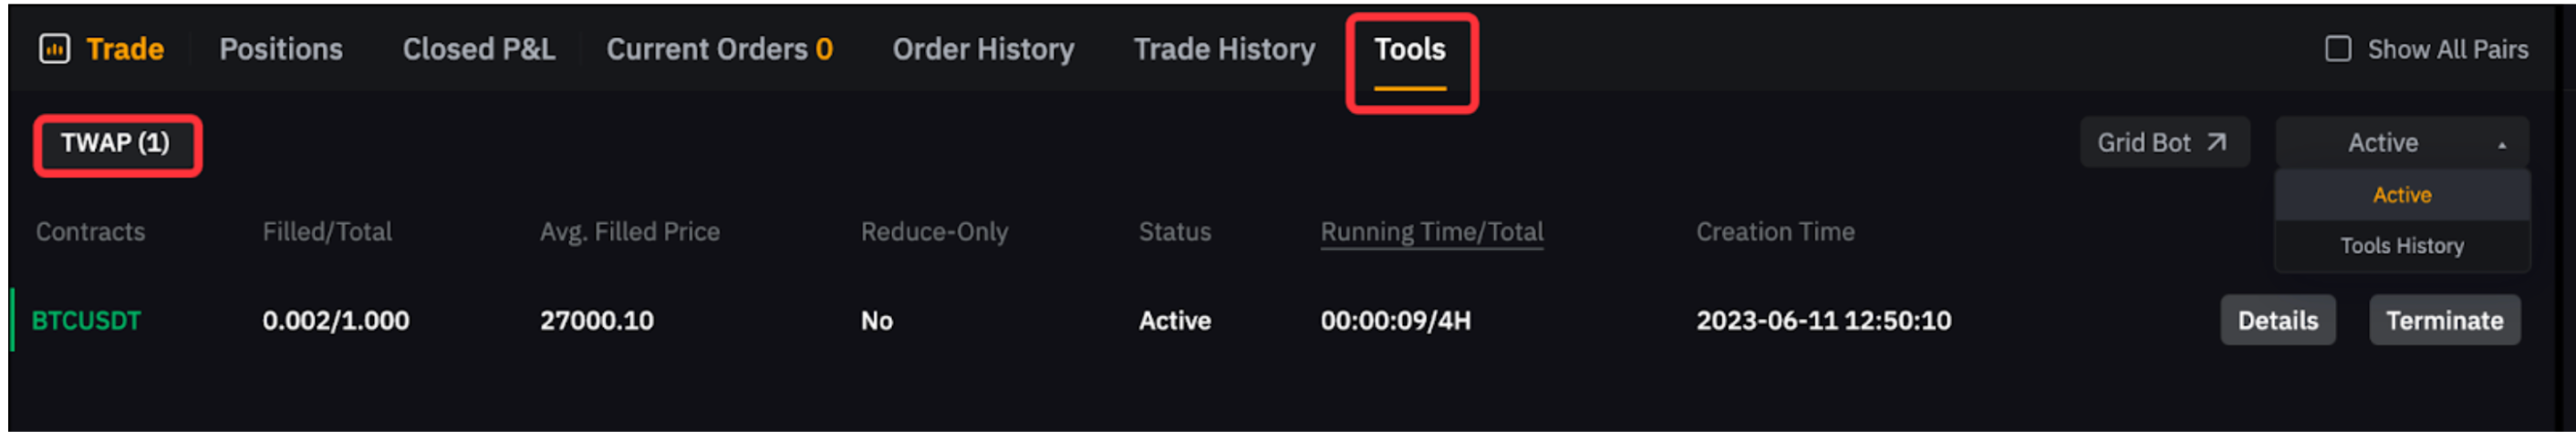
Task: Terminate the BTCUSDT TWAP order
Action: pyautogui.click(x=2443, y=320)
